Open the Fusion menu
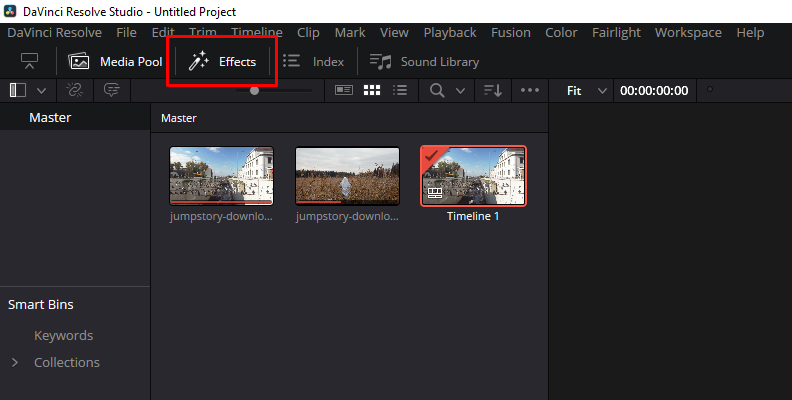This screenshot has height=400, width=792. click(511, 33)
